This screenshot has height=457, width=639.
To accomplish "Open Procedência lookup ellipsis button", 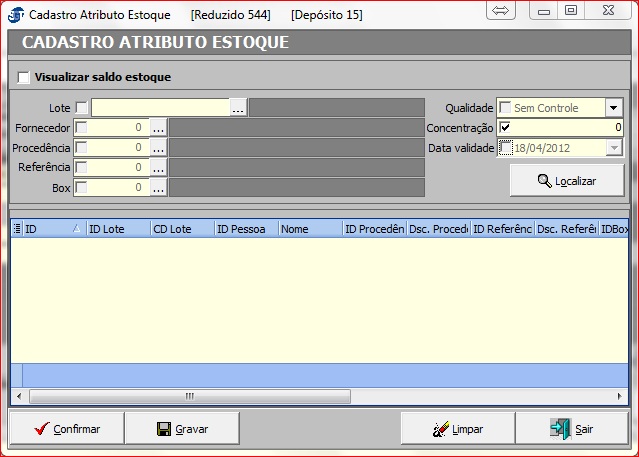I will pos(158,148).
